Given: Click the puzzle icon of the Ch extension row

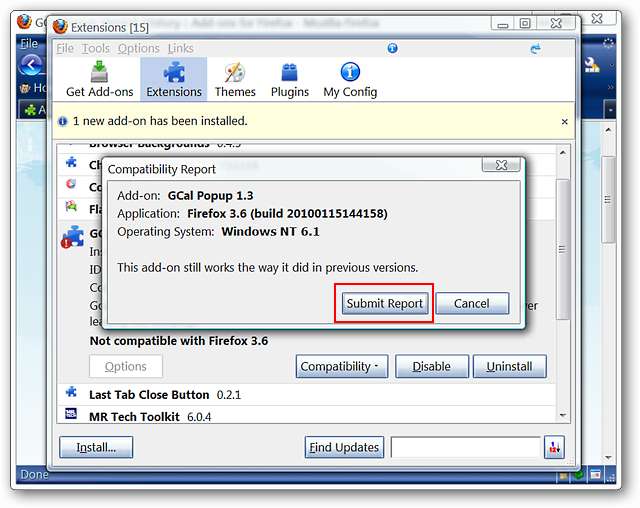Looking at the screenshot, I should (x=71, y=162).
